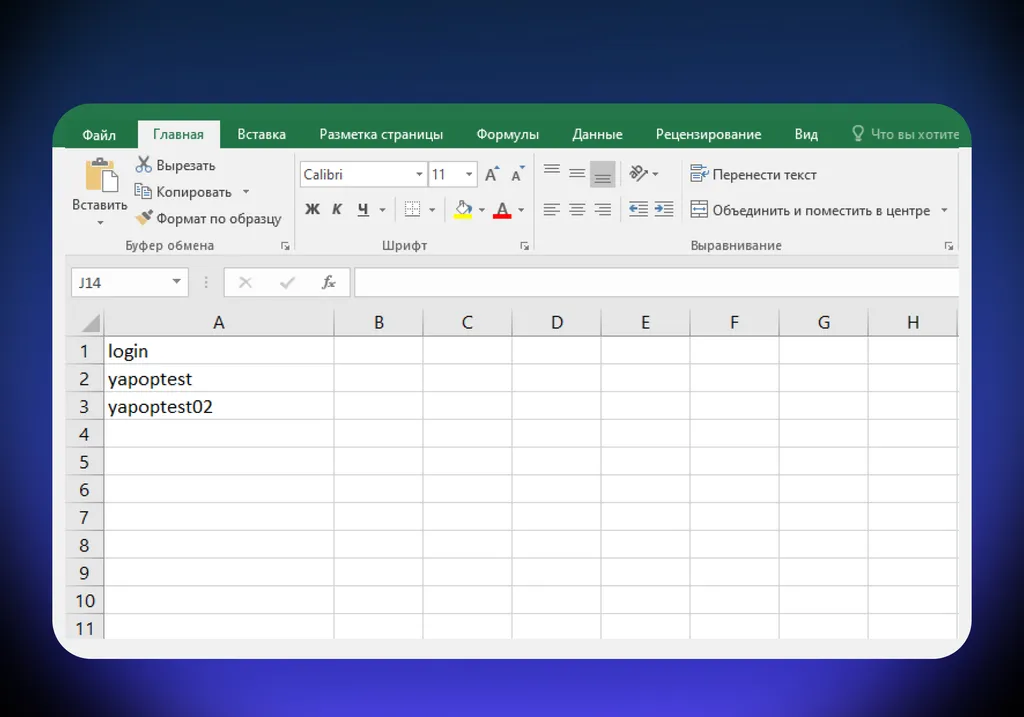The height and width of the screenshot is (717, 1024).
Task: Click the Что вы хотите search box
Action: click(x=905, y=135)
